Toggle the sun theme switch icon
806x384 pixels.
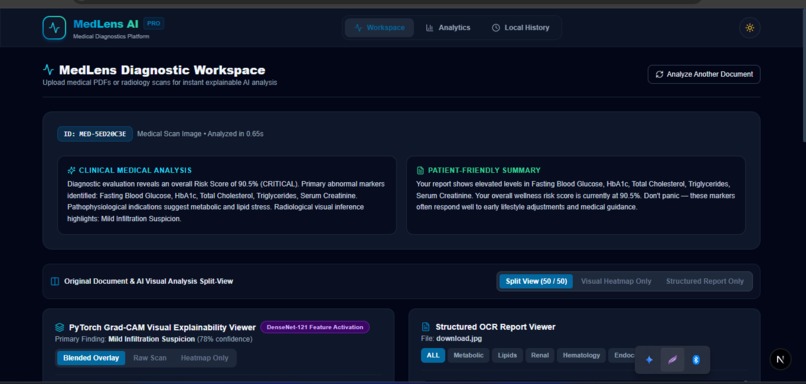(x=749, y=28)
